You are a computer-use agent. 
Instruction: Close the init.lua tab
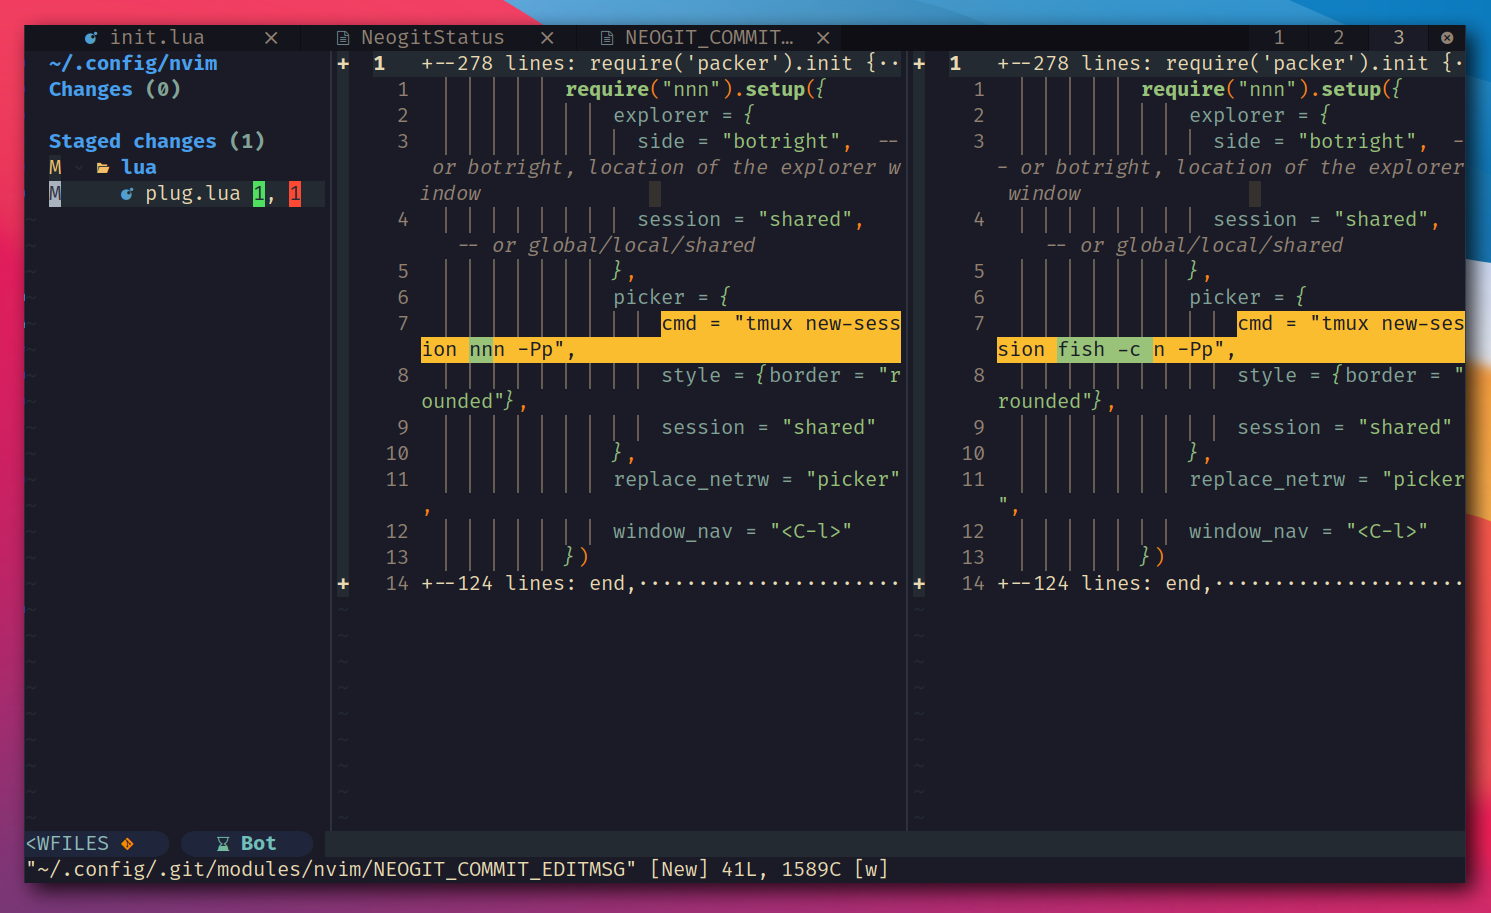click(x=271, y=38)
